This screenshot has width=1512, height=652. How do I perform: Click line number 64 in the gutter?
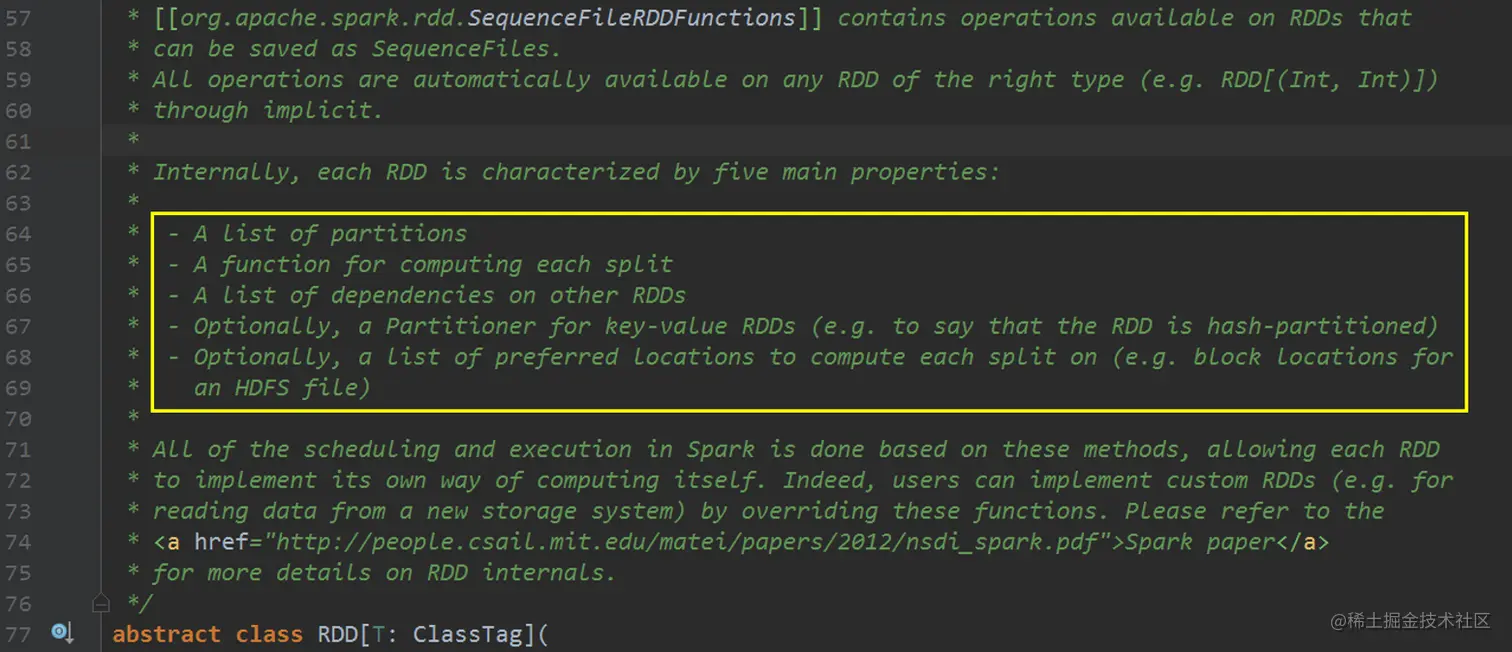[x=18, y=233]
